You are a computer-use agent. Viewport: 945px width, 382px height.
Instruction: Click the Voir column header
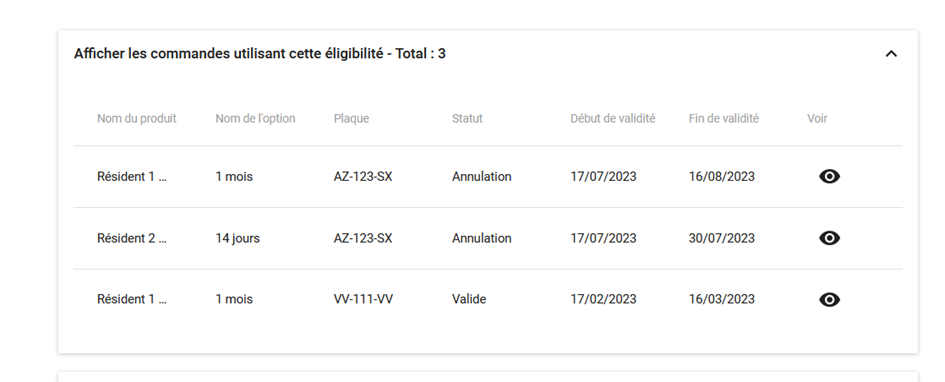pyautogui.click(x=817, y=119)
